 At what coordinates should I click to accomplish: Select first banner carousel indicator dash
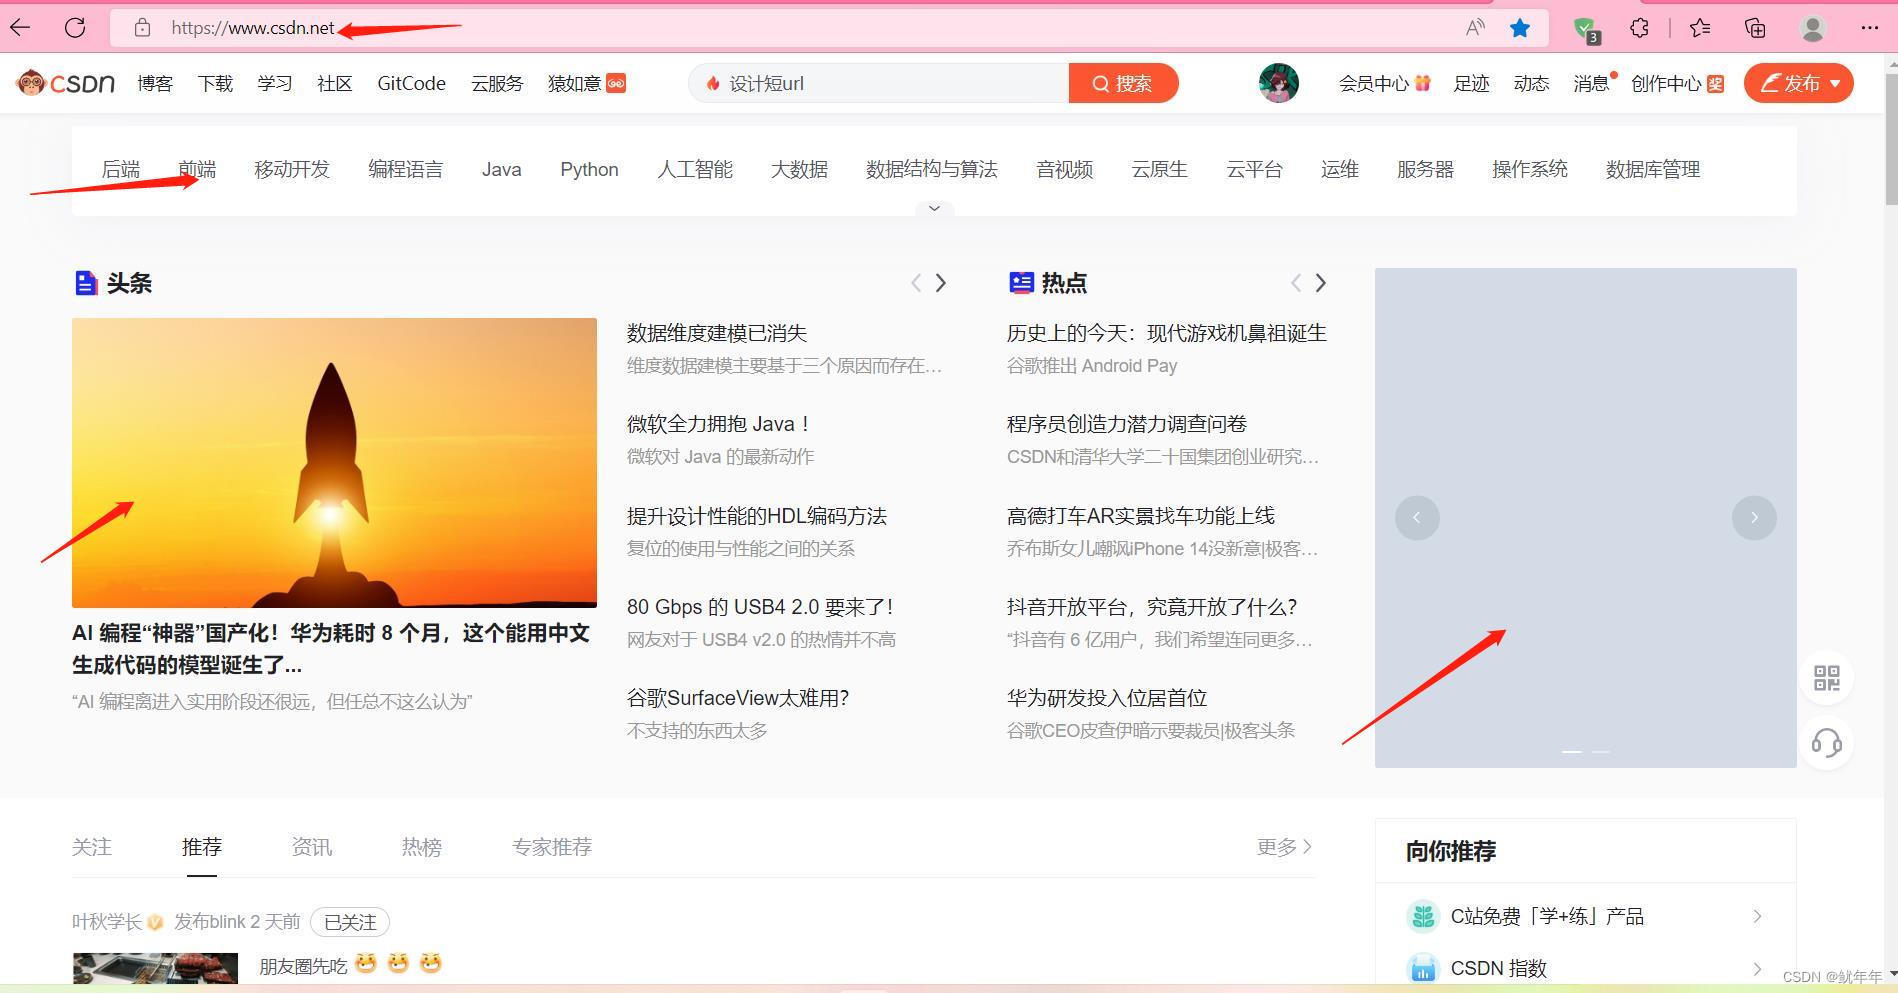[x=1572, y=751]
